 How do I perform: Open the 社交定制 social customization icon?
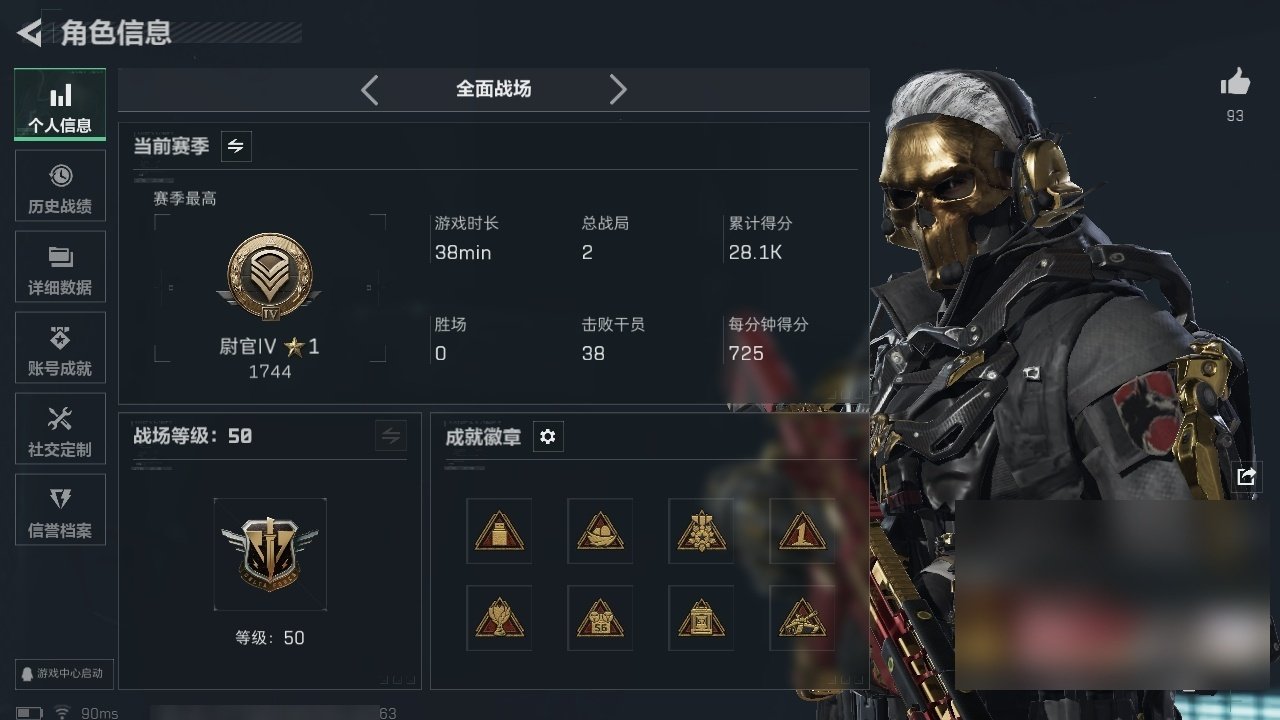pyautogui.click(x=60, y=430)
